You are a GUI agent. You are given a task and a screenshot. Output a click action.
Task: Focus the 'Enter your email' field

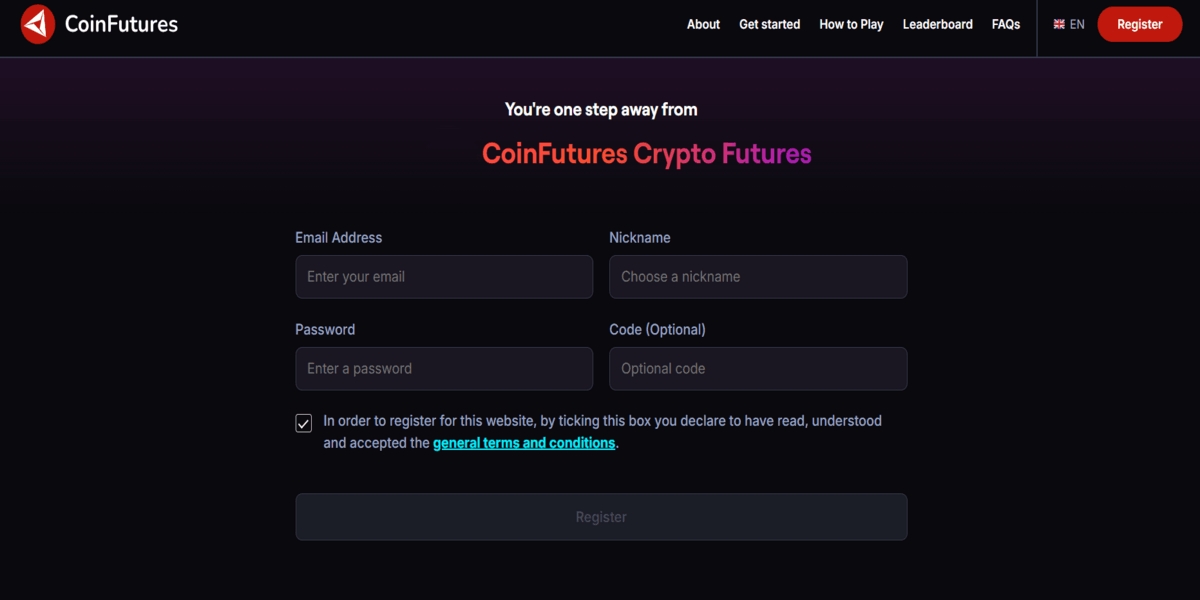pos(444,277)
